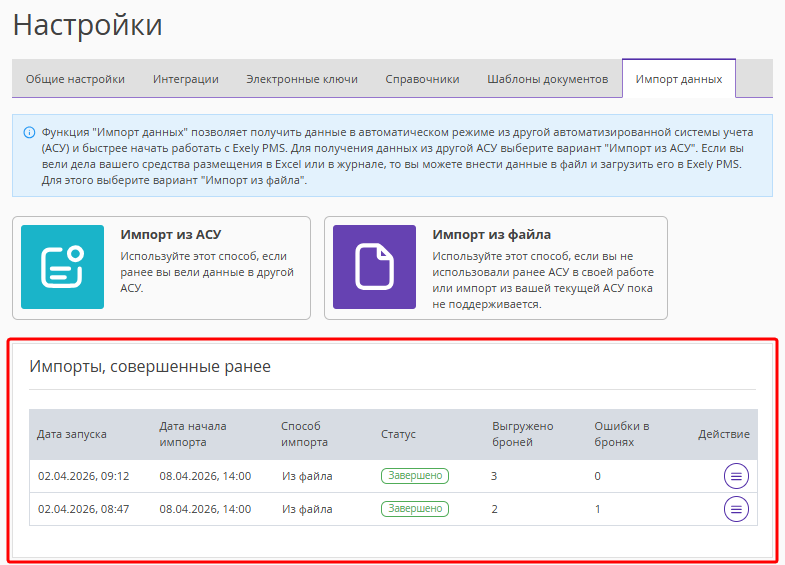
Task: Click Завершено status badge in first row
Action: coord(415,475)
